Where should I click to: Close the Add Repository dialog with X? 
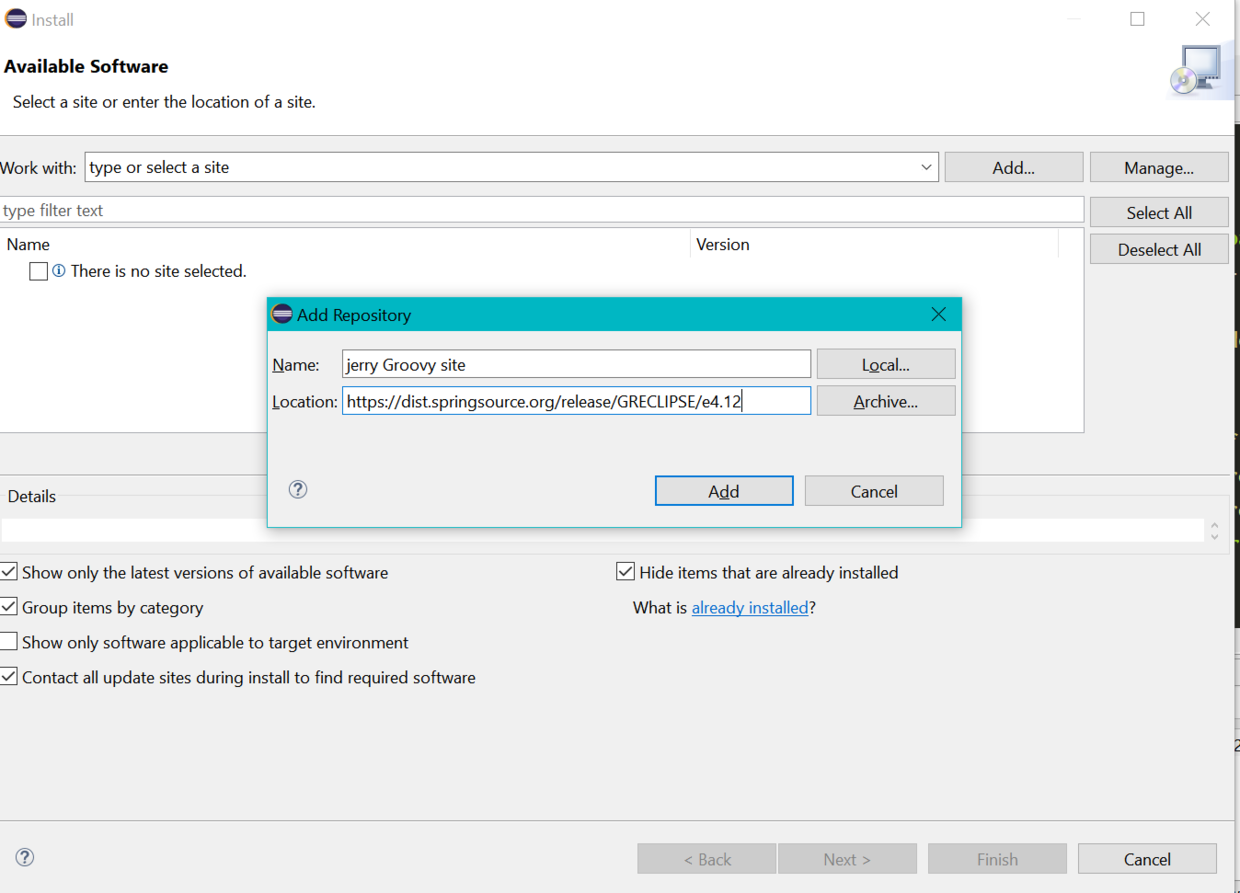[x=938, y=314]
